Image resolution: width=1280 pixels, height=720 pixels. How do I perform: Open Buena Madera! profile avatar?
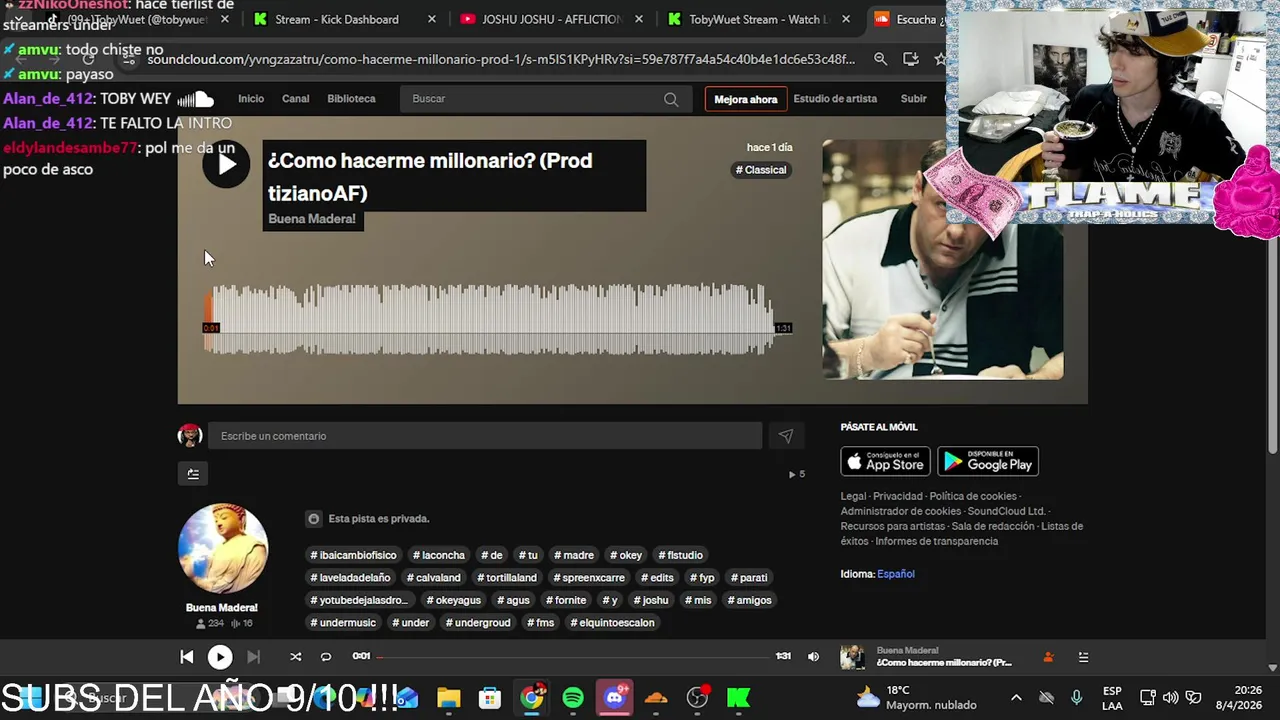223,548
